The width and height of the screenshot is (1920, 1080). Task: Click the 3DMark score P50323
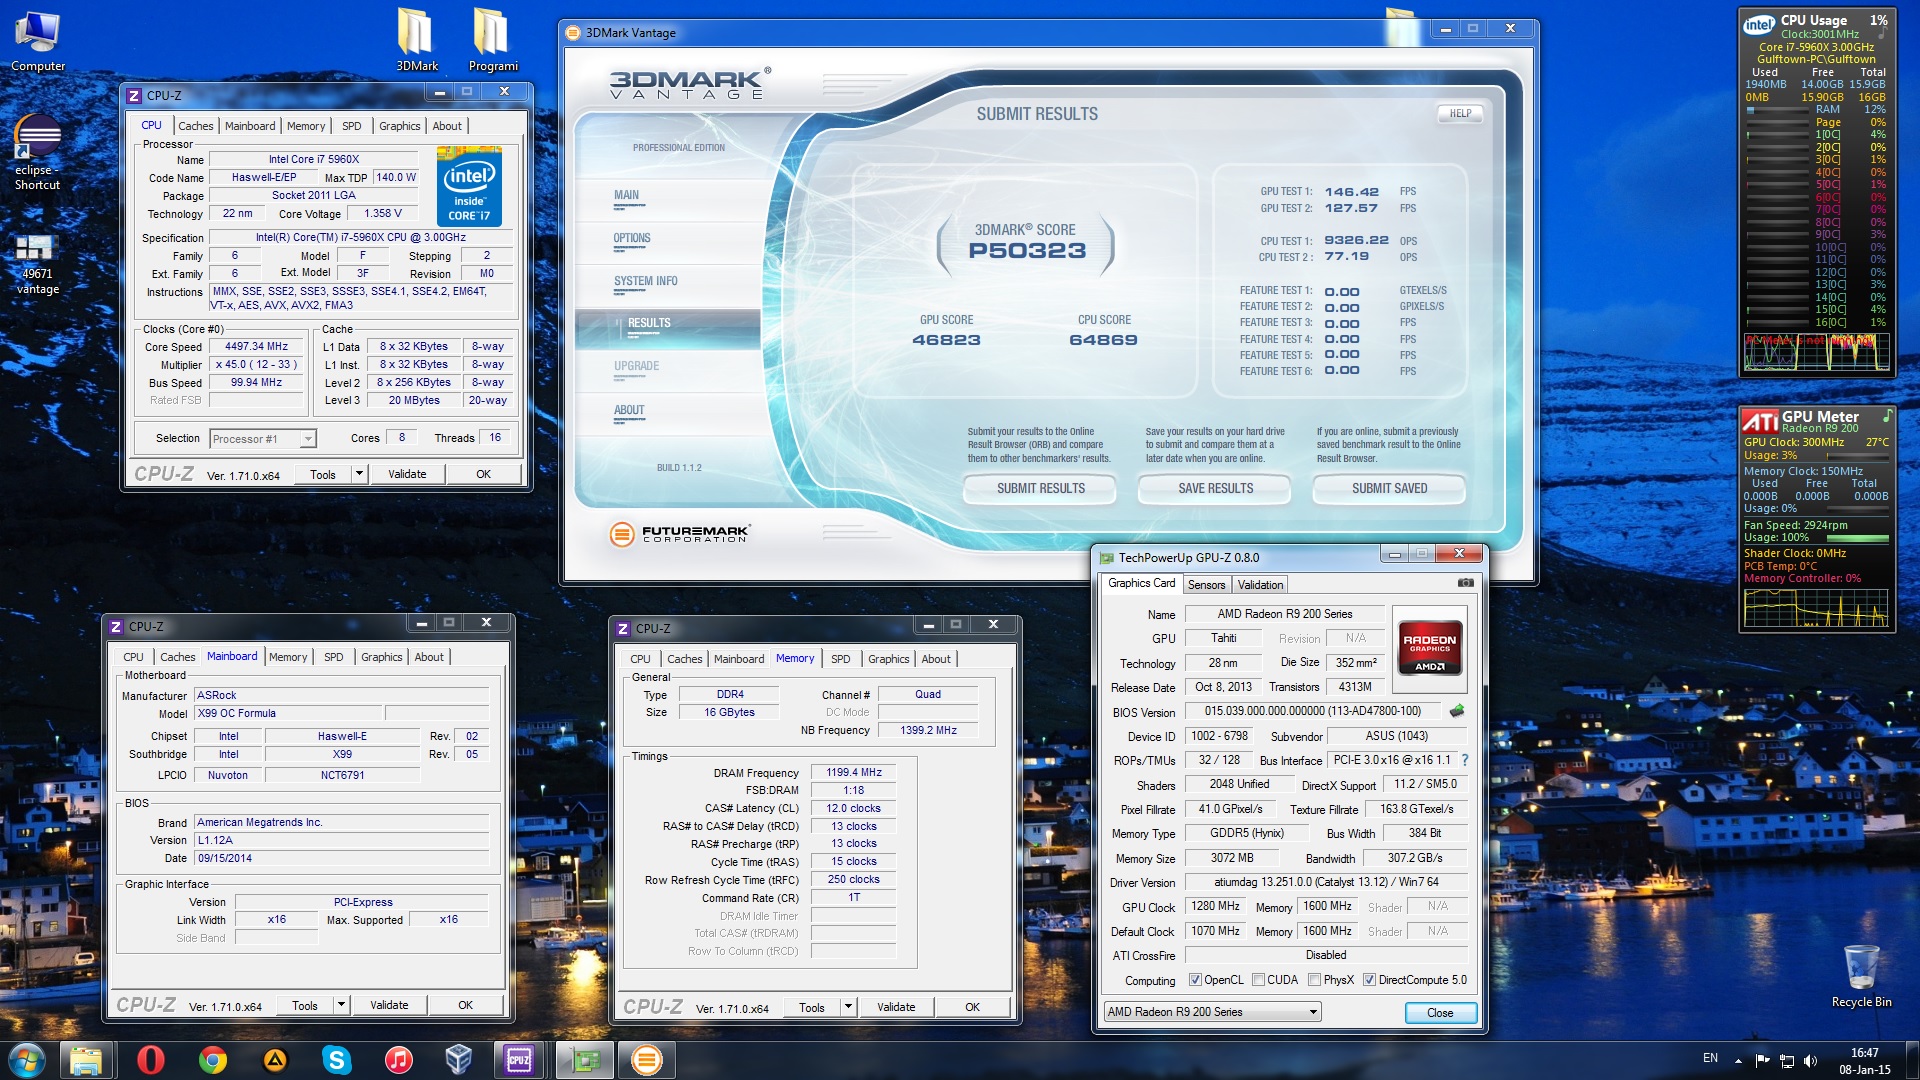coord(1027,251)
